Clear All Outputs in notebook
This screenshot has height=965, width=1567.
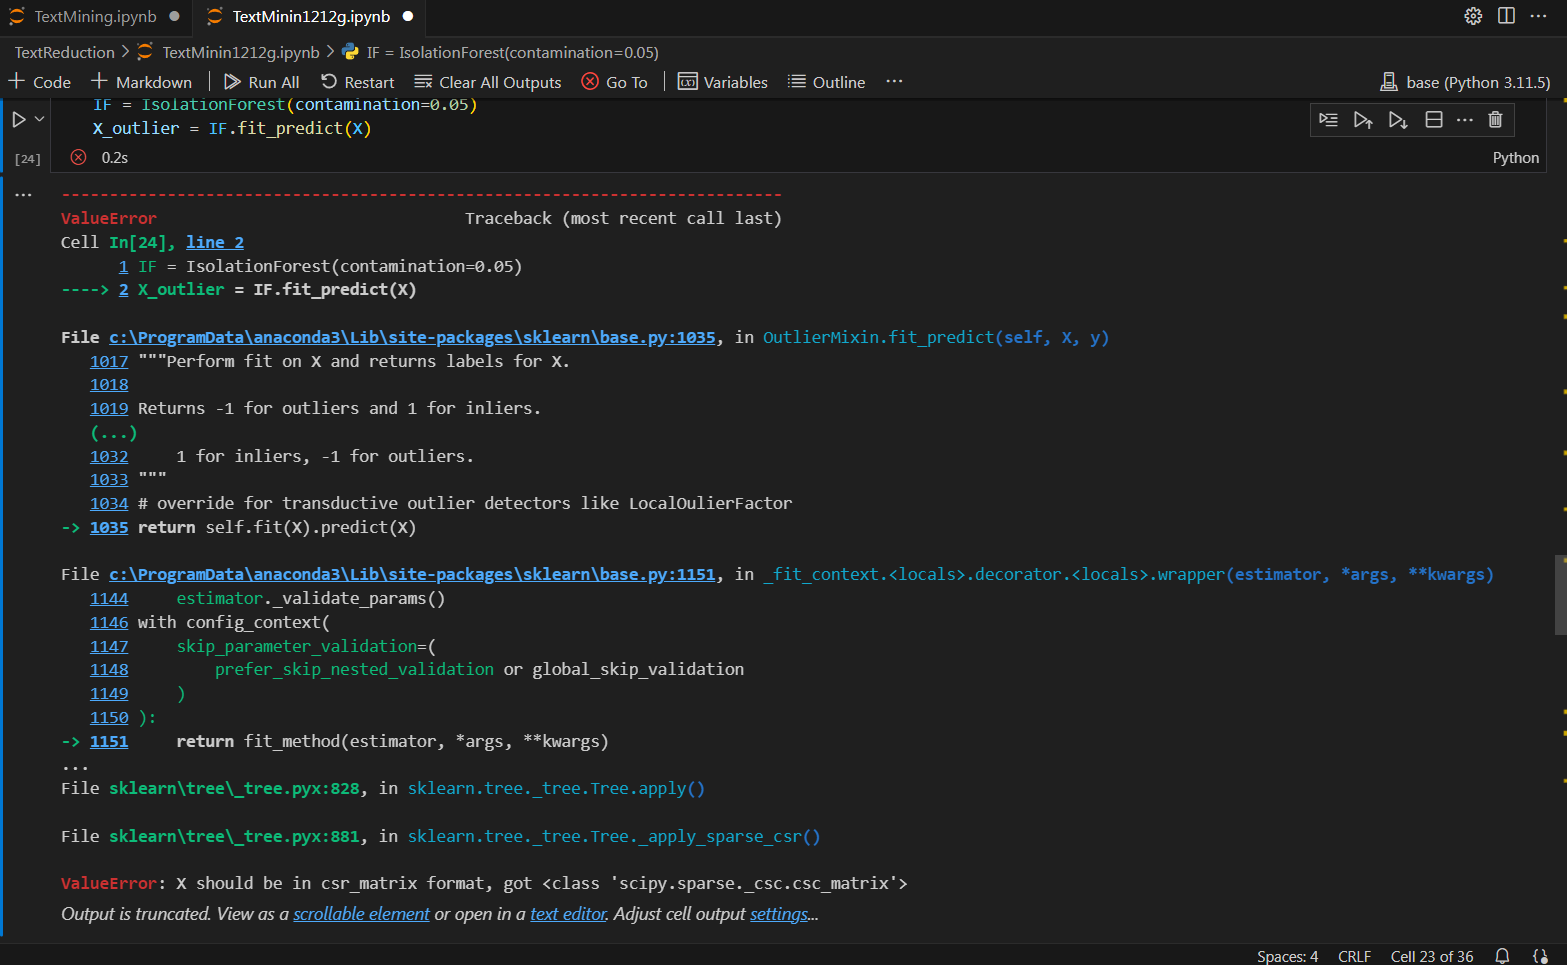[x=488, y=82]
